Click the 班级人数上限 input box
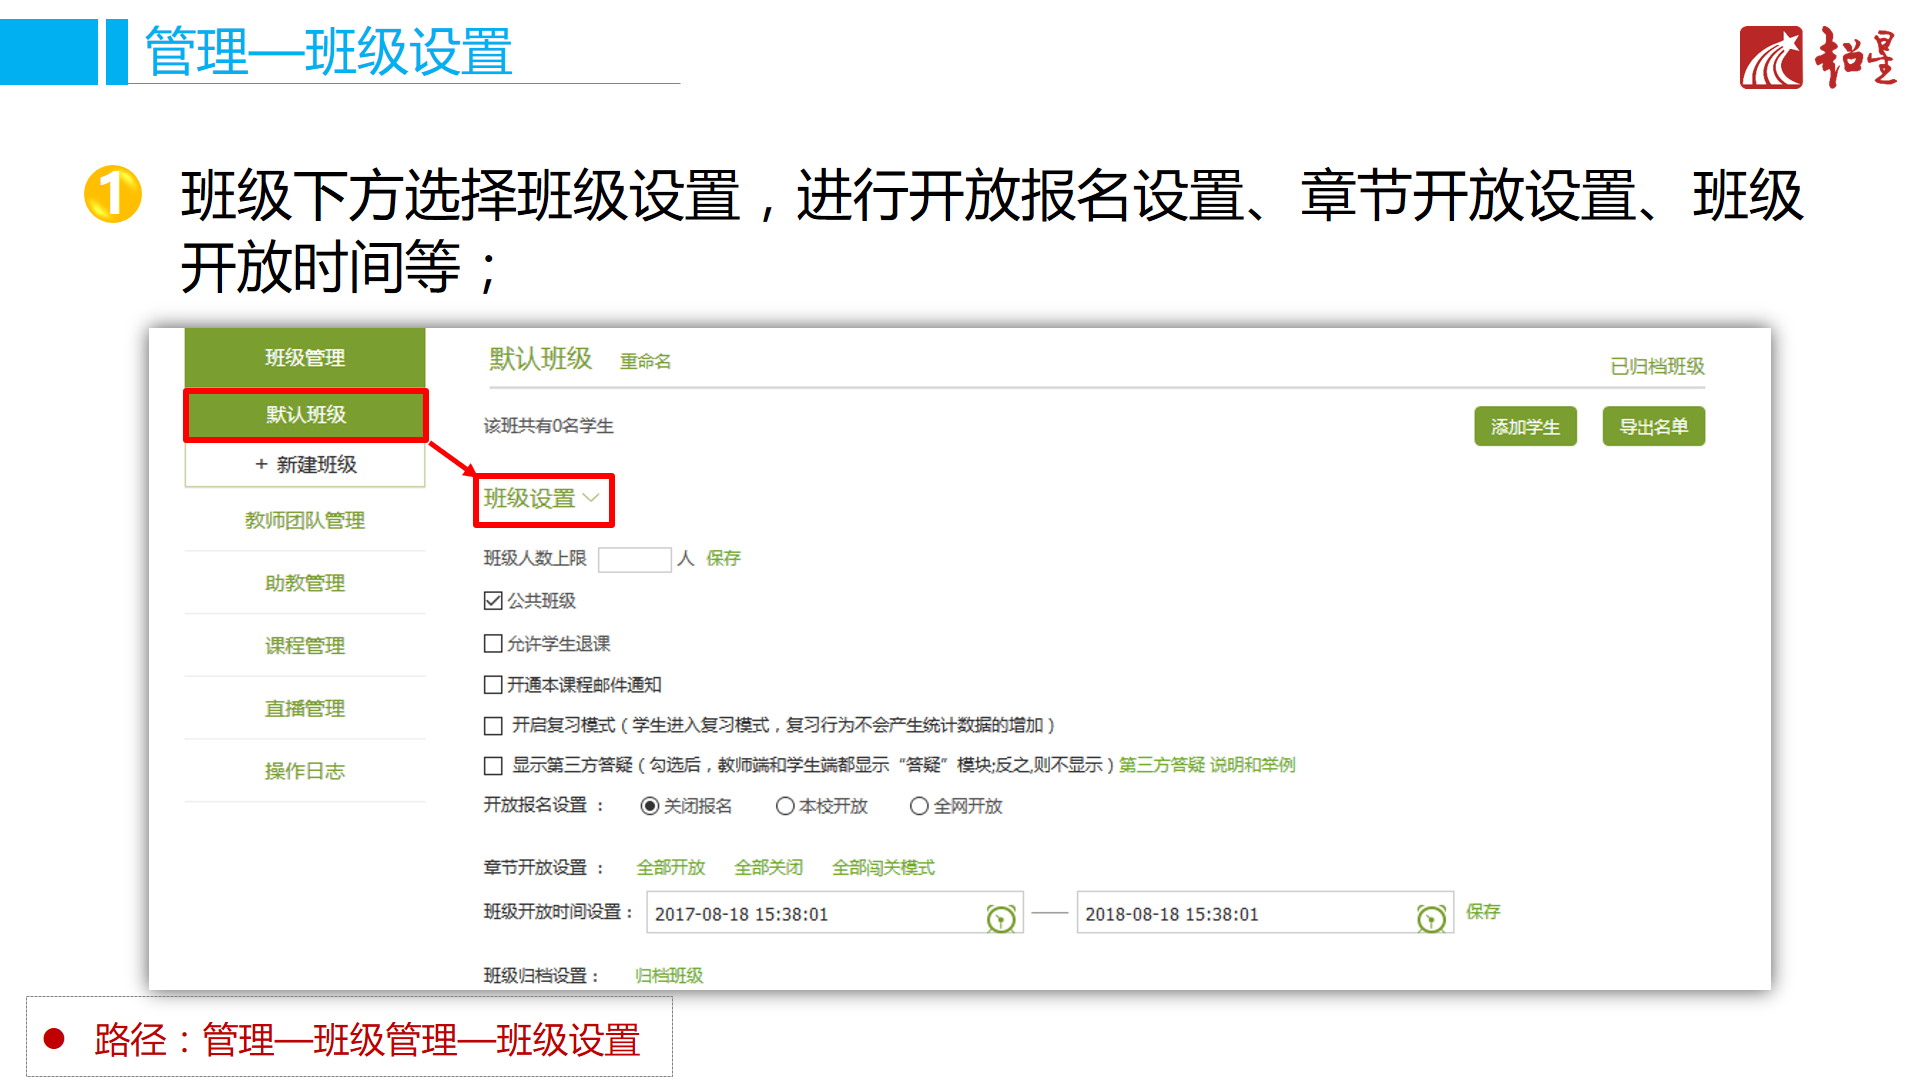The image size is (1920, 1080). (634, 559)
